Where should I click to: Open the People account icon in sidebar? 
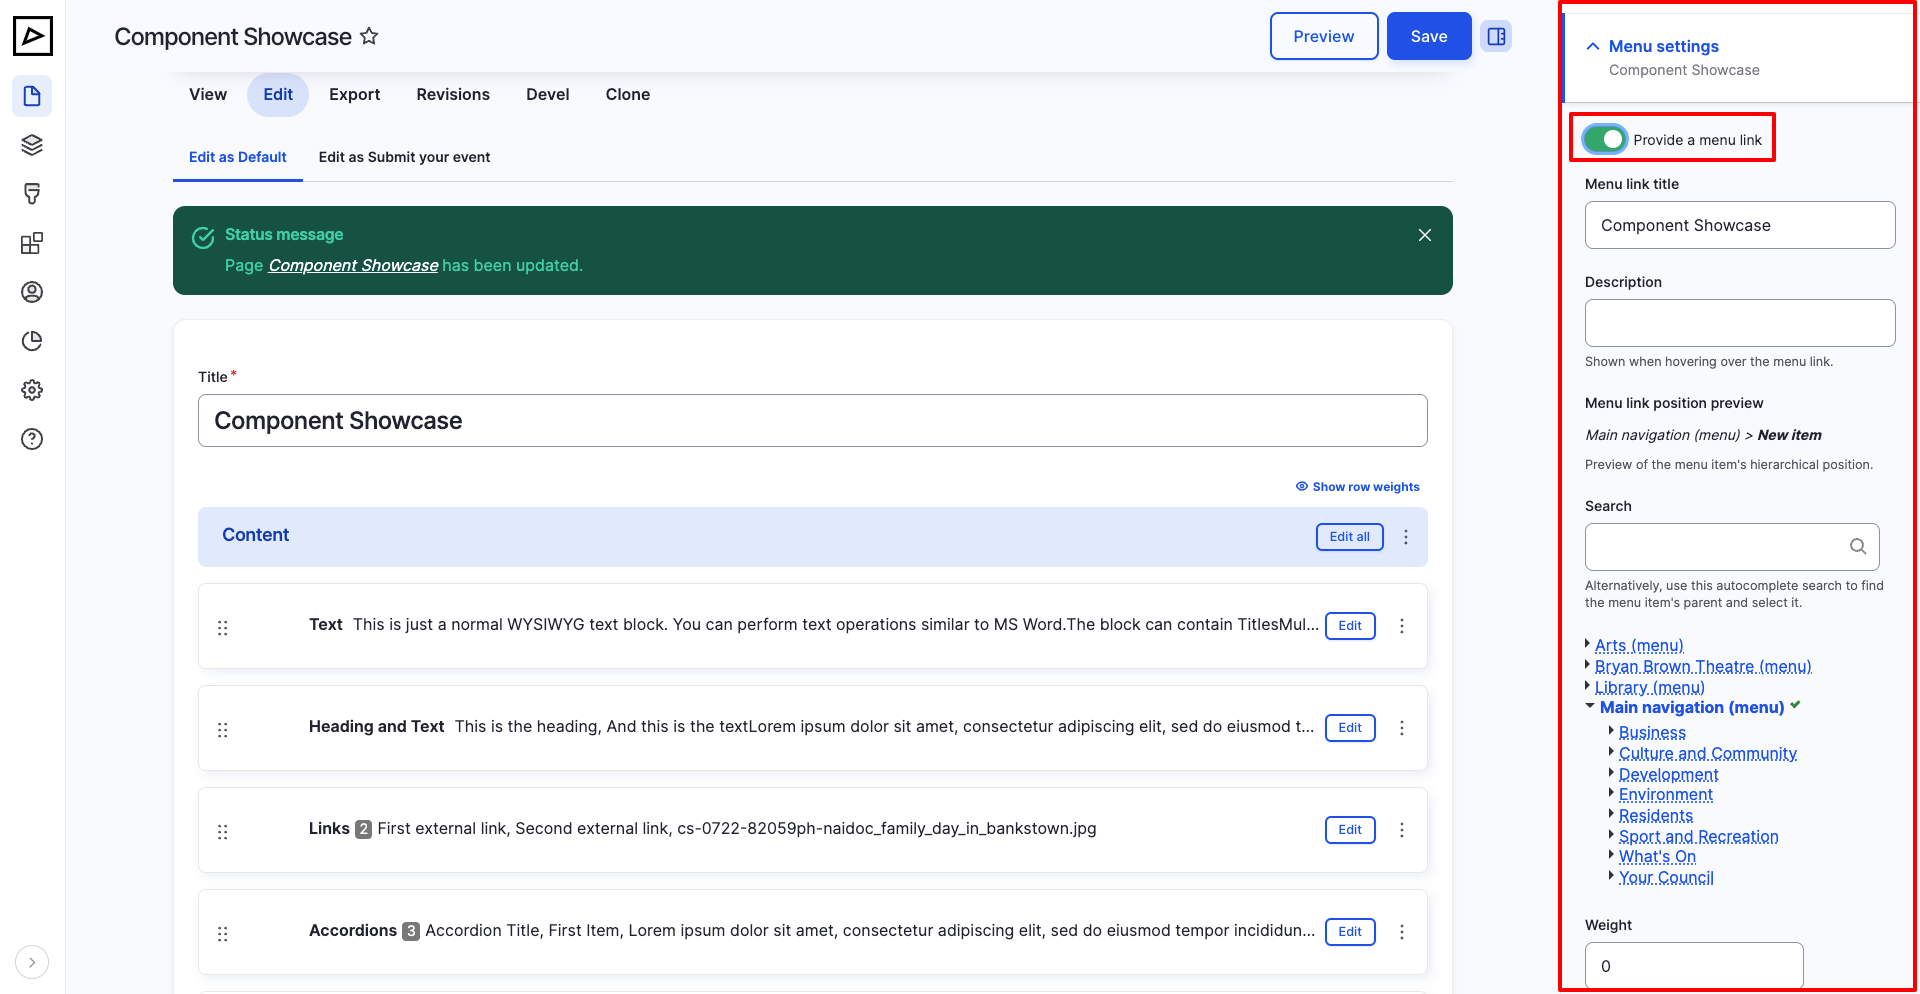32,292
